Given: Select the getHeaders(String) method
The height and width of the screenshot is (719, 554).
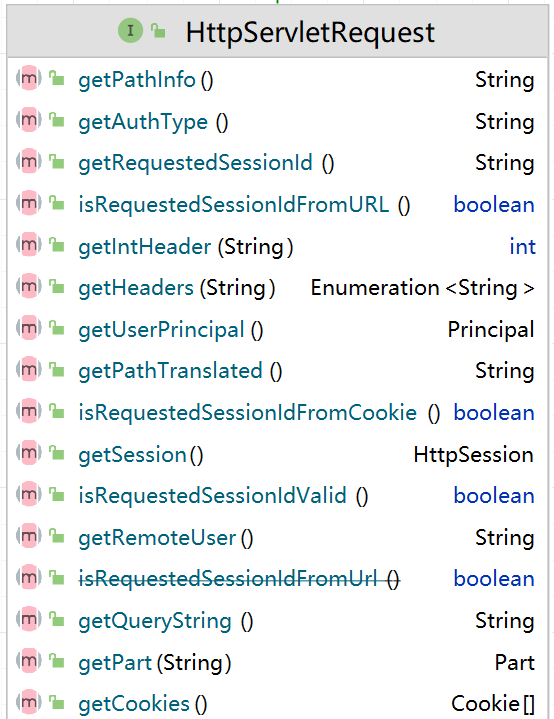Looking at the screenshot, I should (177, 288).
